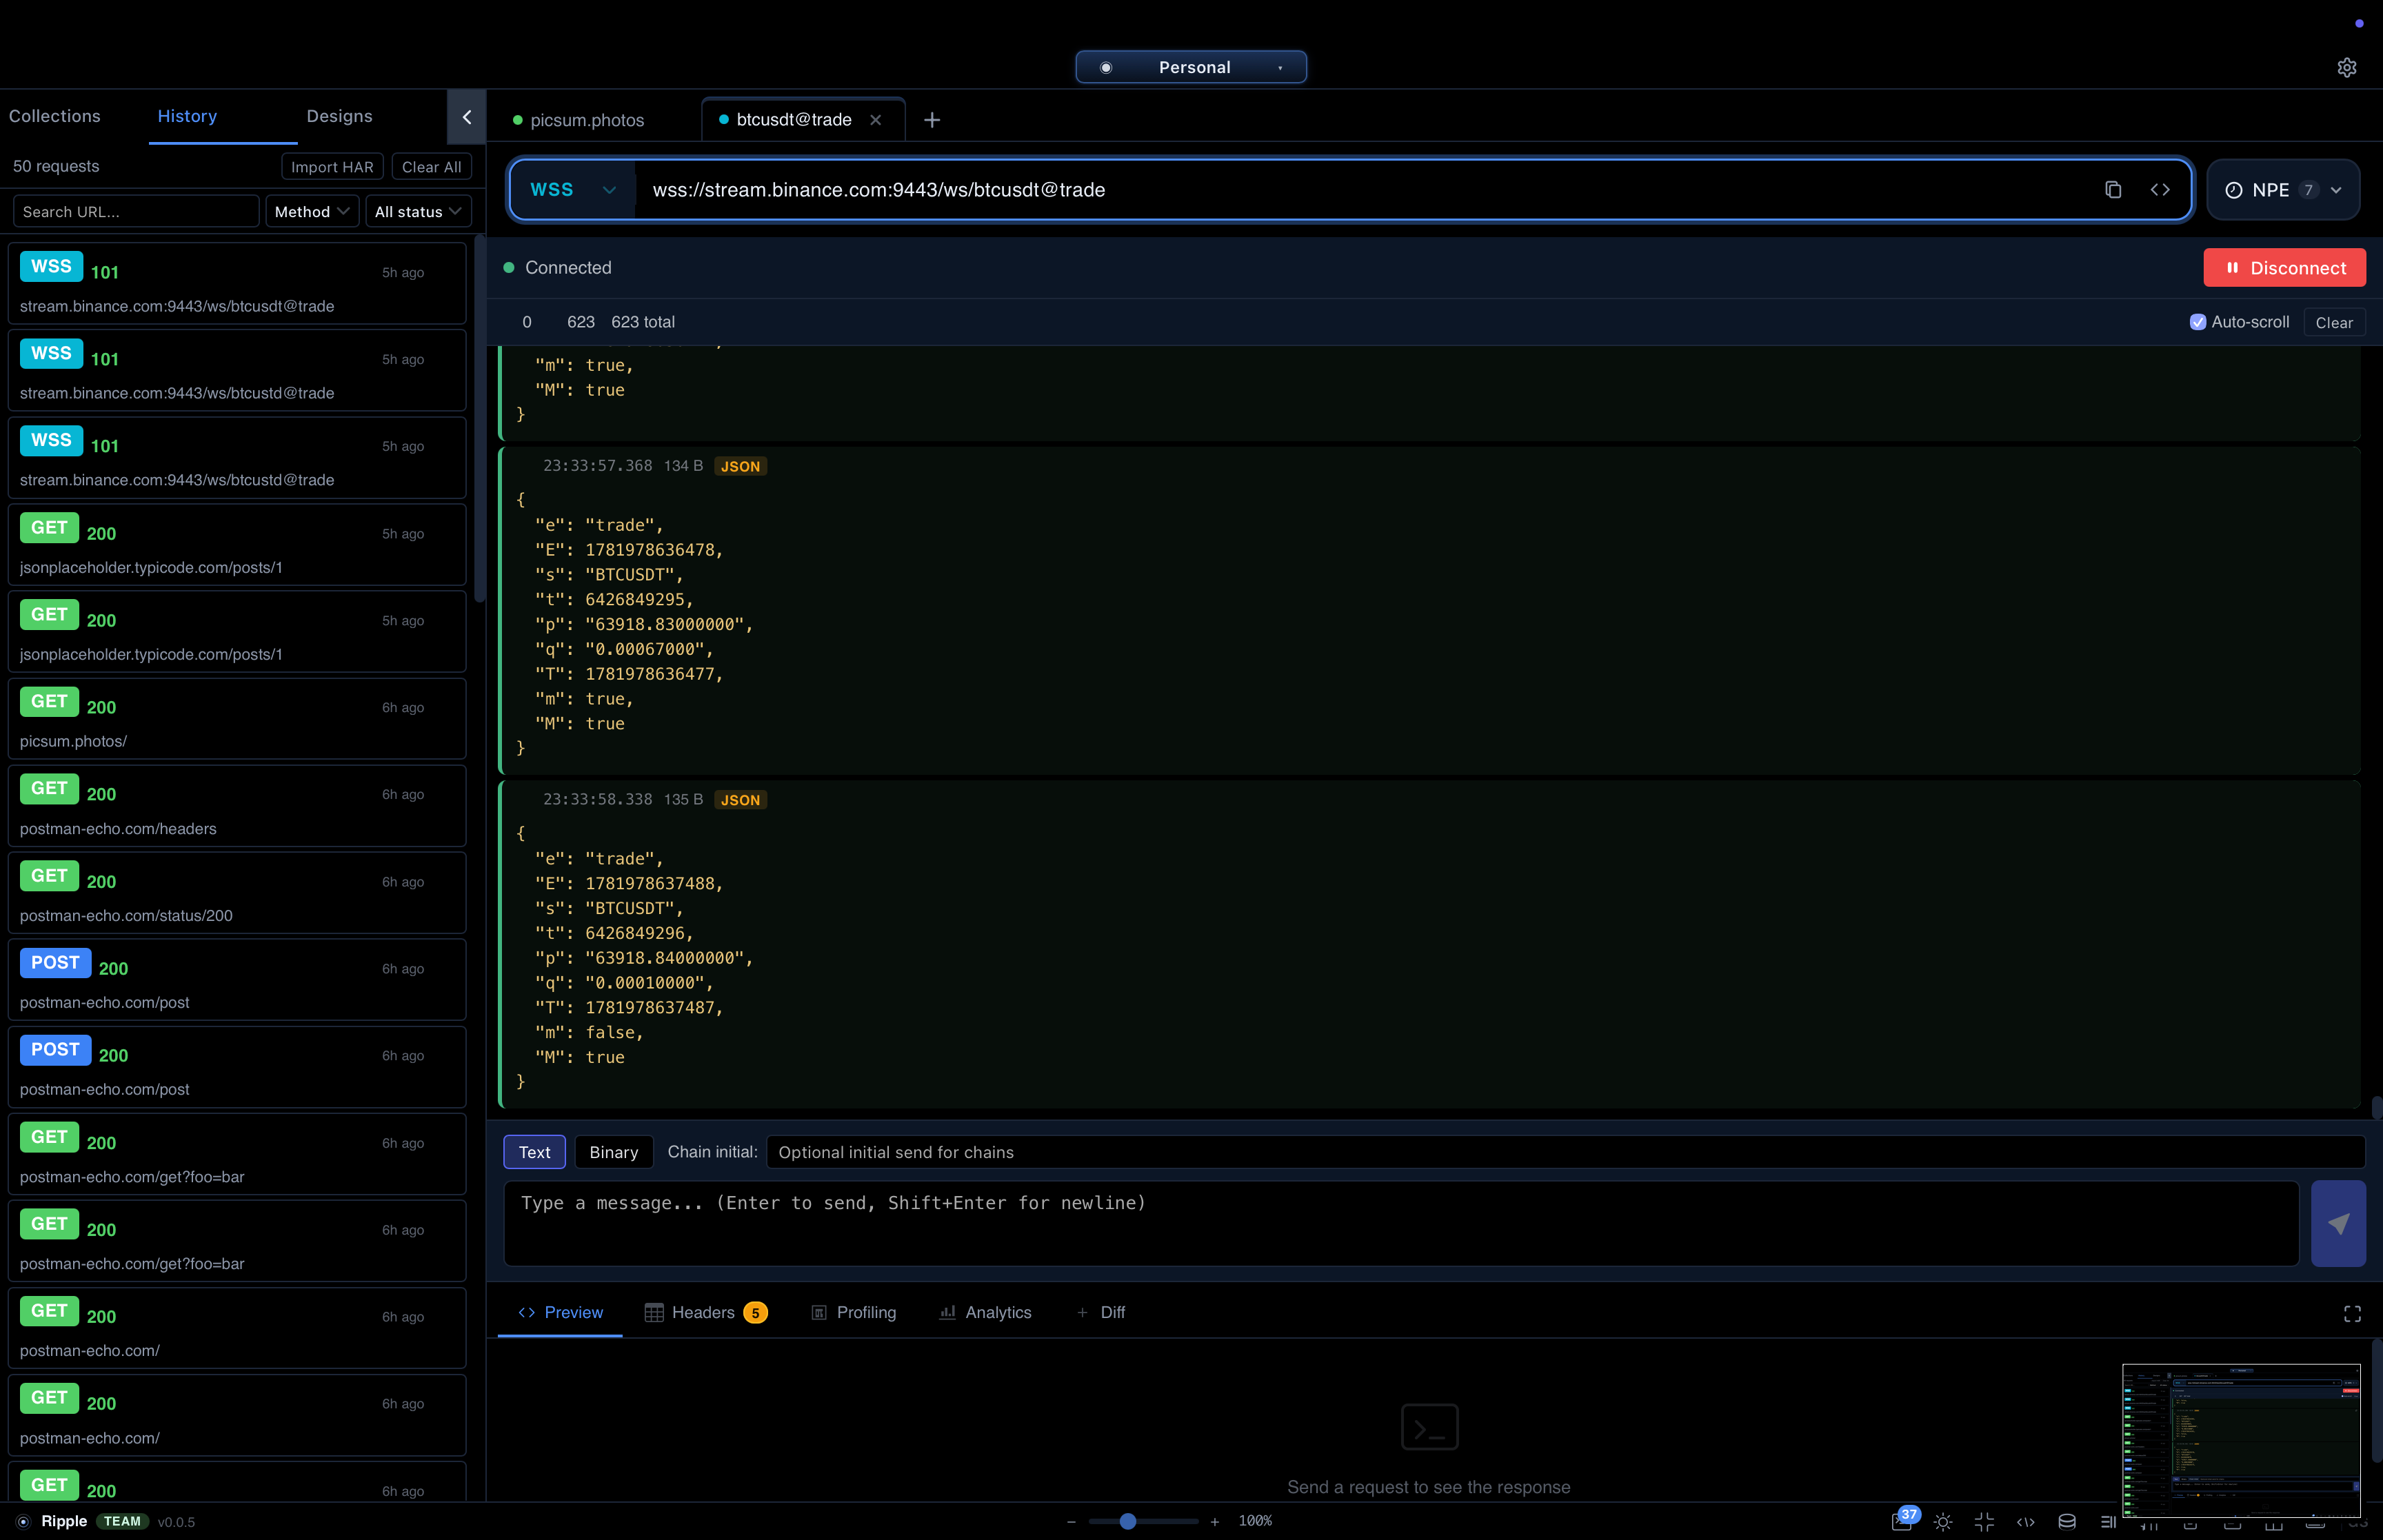2383x1540 pixels.
Task: Click the green dot on the picsum.photos tab
Action: point(517,120)
